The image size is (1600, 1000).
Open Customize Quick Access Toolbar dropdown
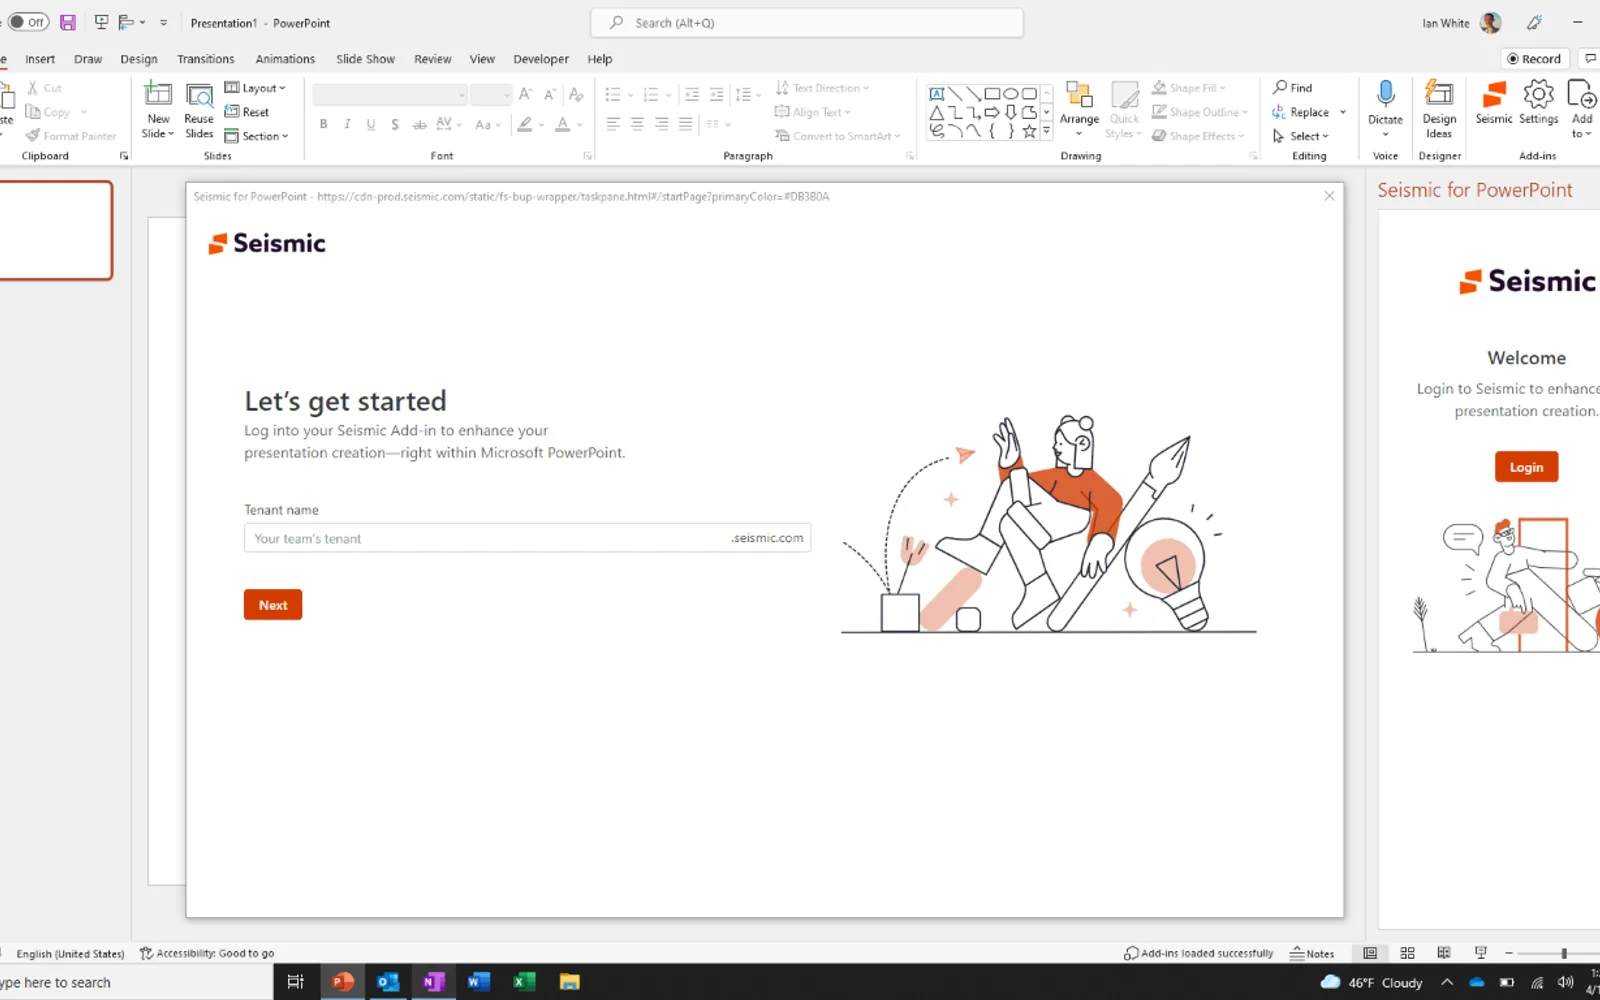[x=164, y=22]
